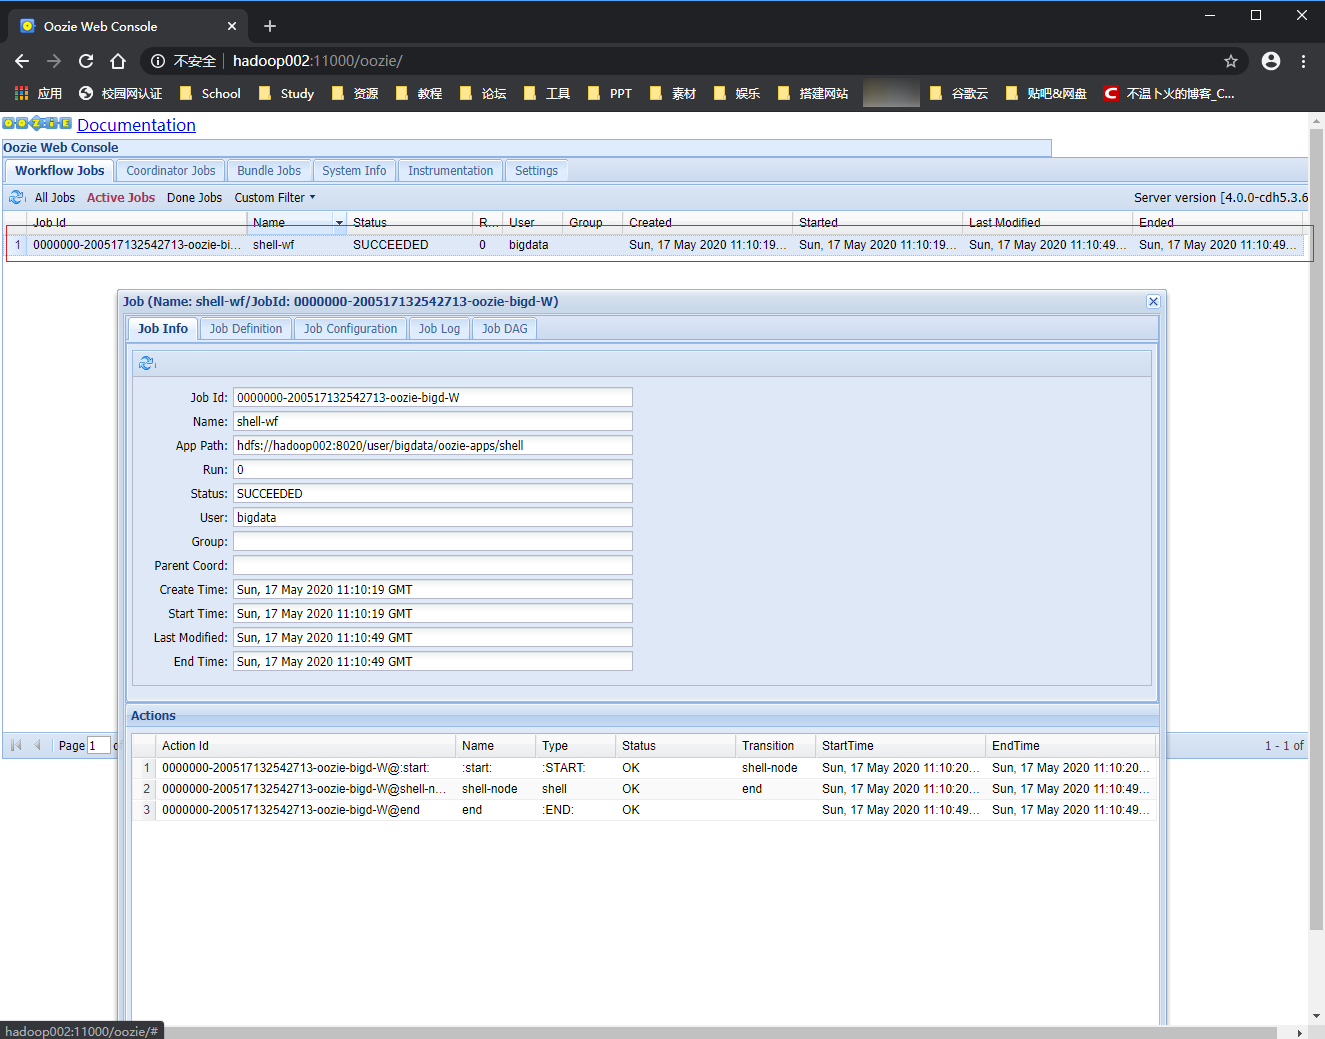Switch to Workflow Jobs tab
The height and width of the screenshot is (1039, 1325).
59,171
